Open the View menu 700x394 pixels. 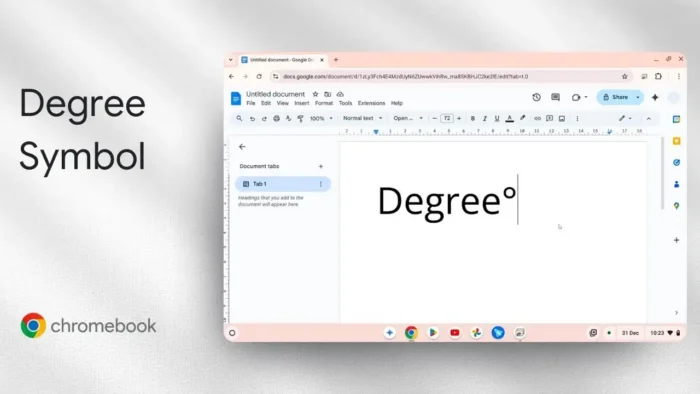(x=283, y=103)
